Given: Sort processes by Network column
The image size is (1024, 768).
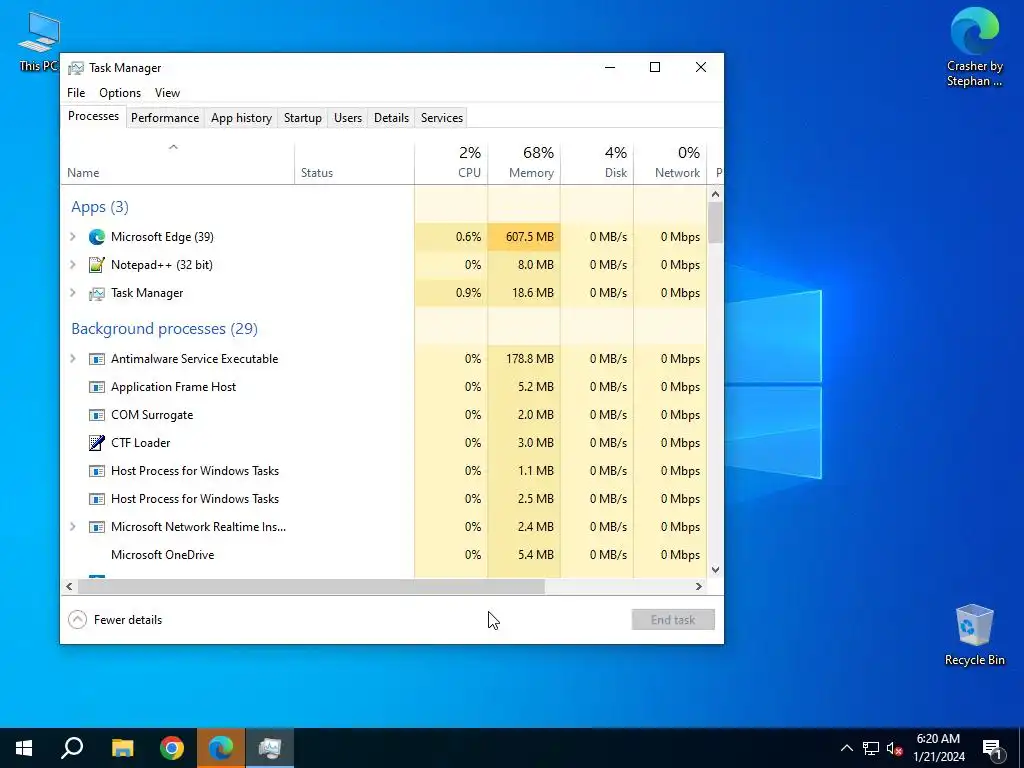Looking at the screenshot, I should point(670,163).
